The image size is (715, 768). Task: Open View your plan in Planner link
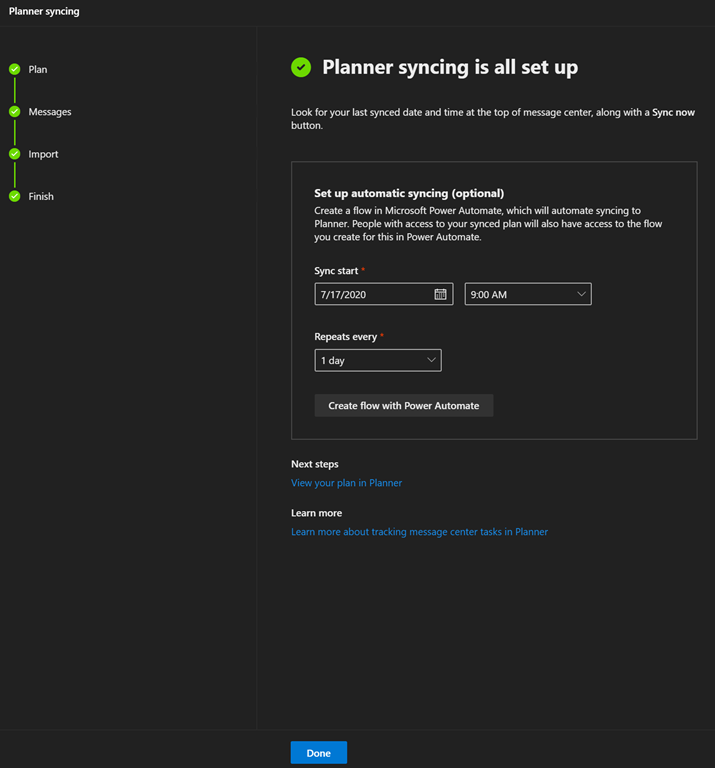(x=346, y=483)
